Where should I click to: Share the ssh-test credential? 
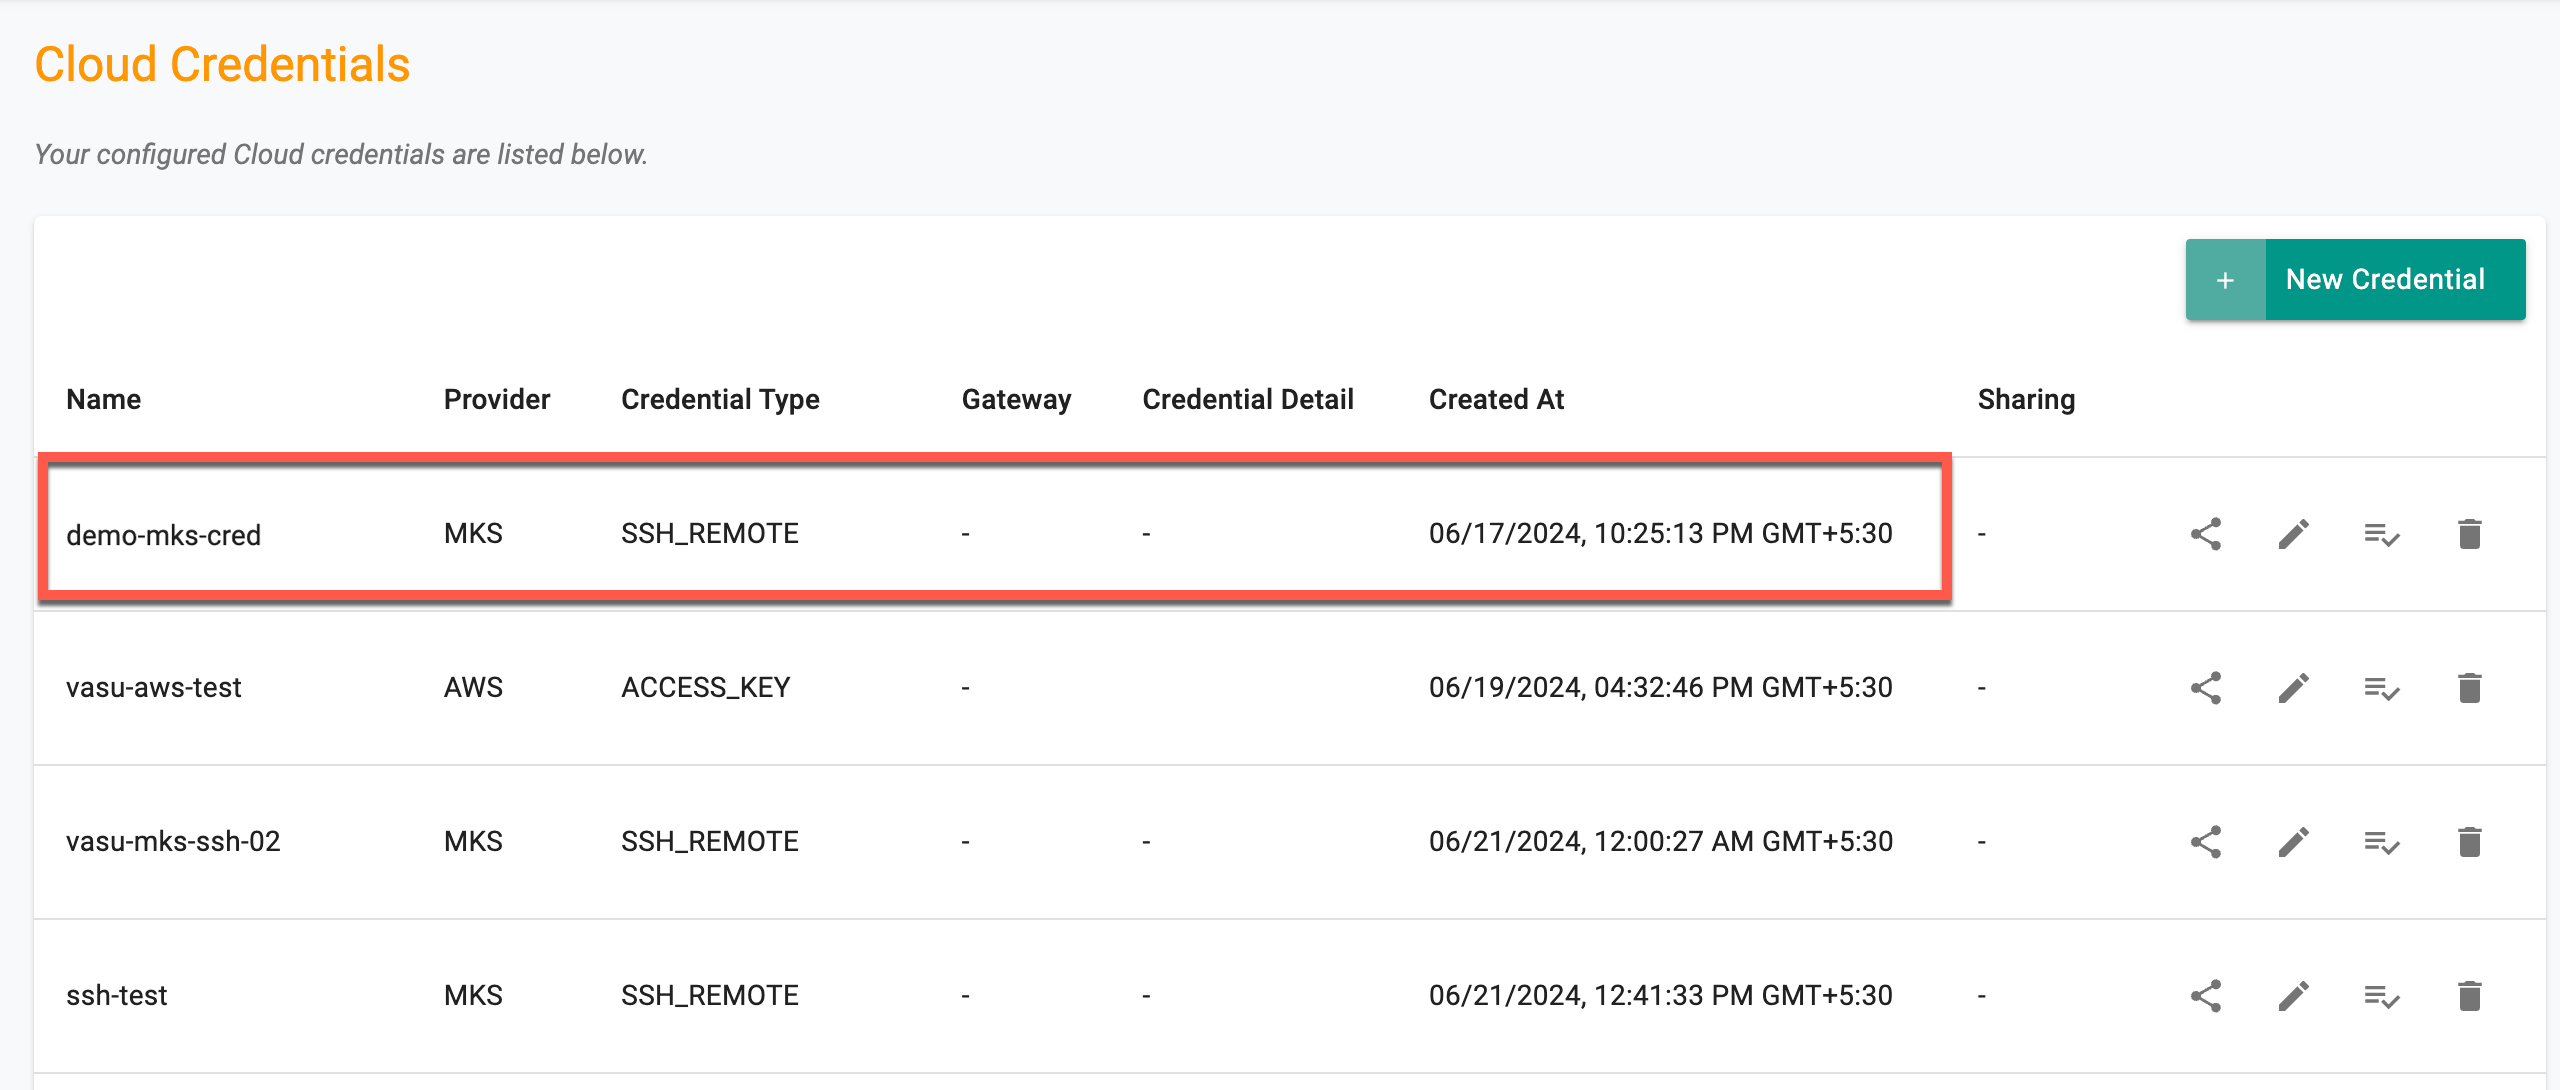(x=2206, y=996)
